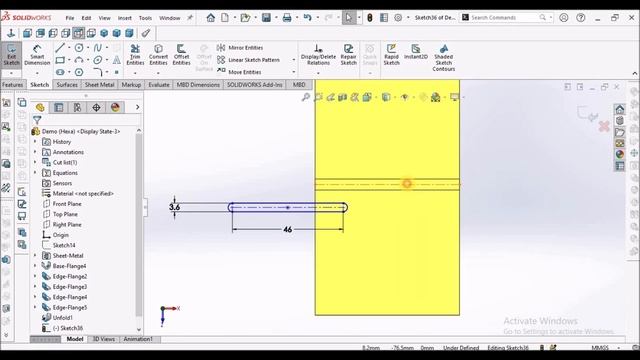Open the DimXpertManager tab

pyautogui.click(x=96, y=107)
